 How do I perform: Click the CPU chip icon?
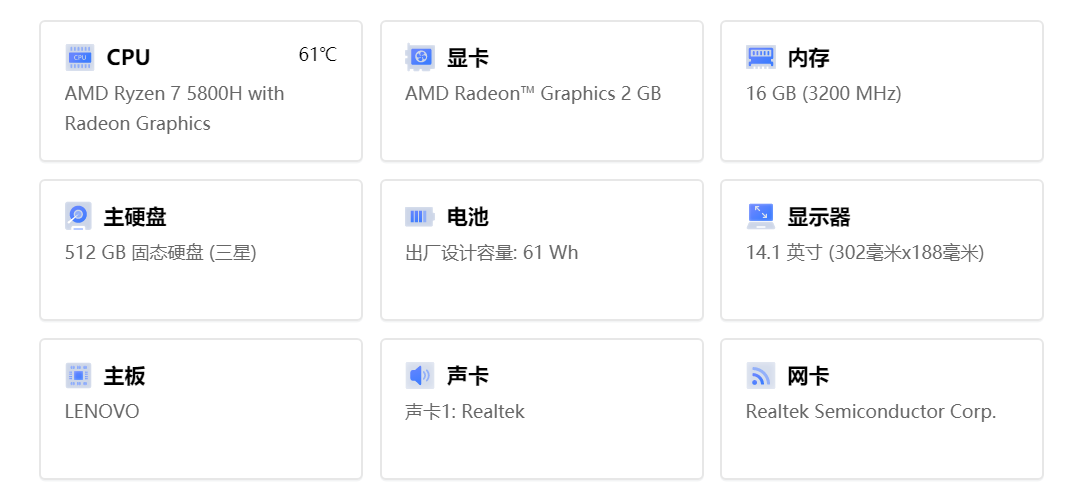click(x=80, y=57)
